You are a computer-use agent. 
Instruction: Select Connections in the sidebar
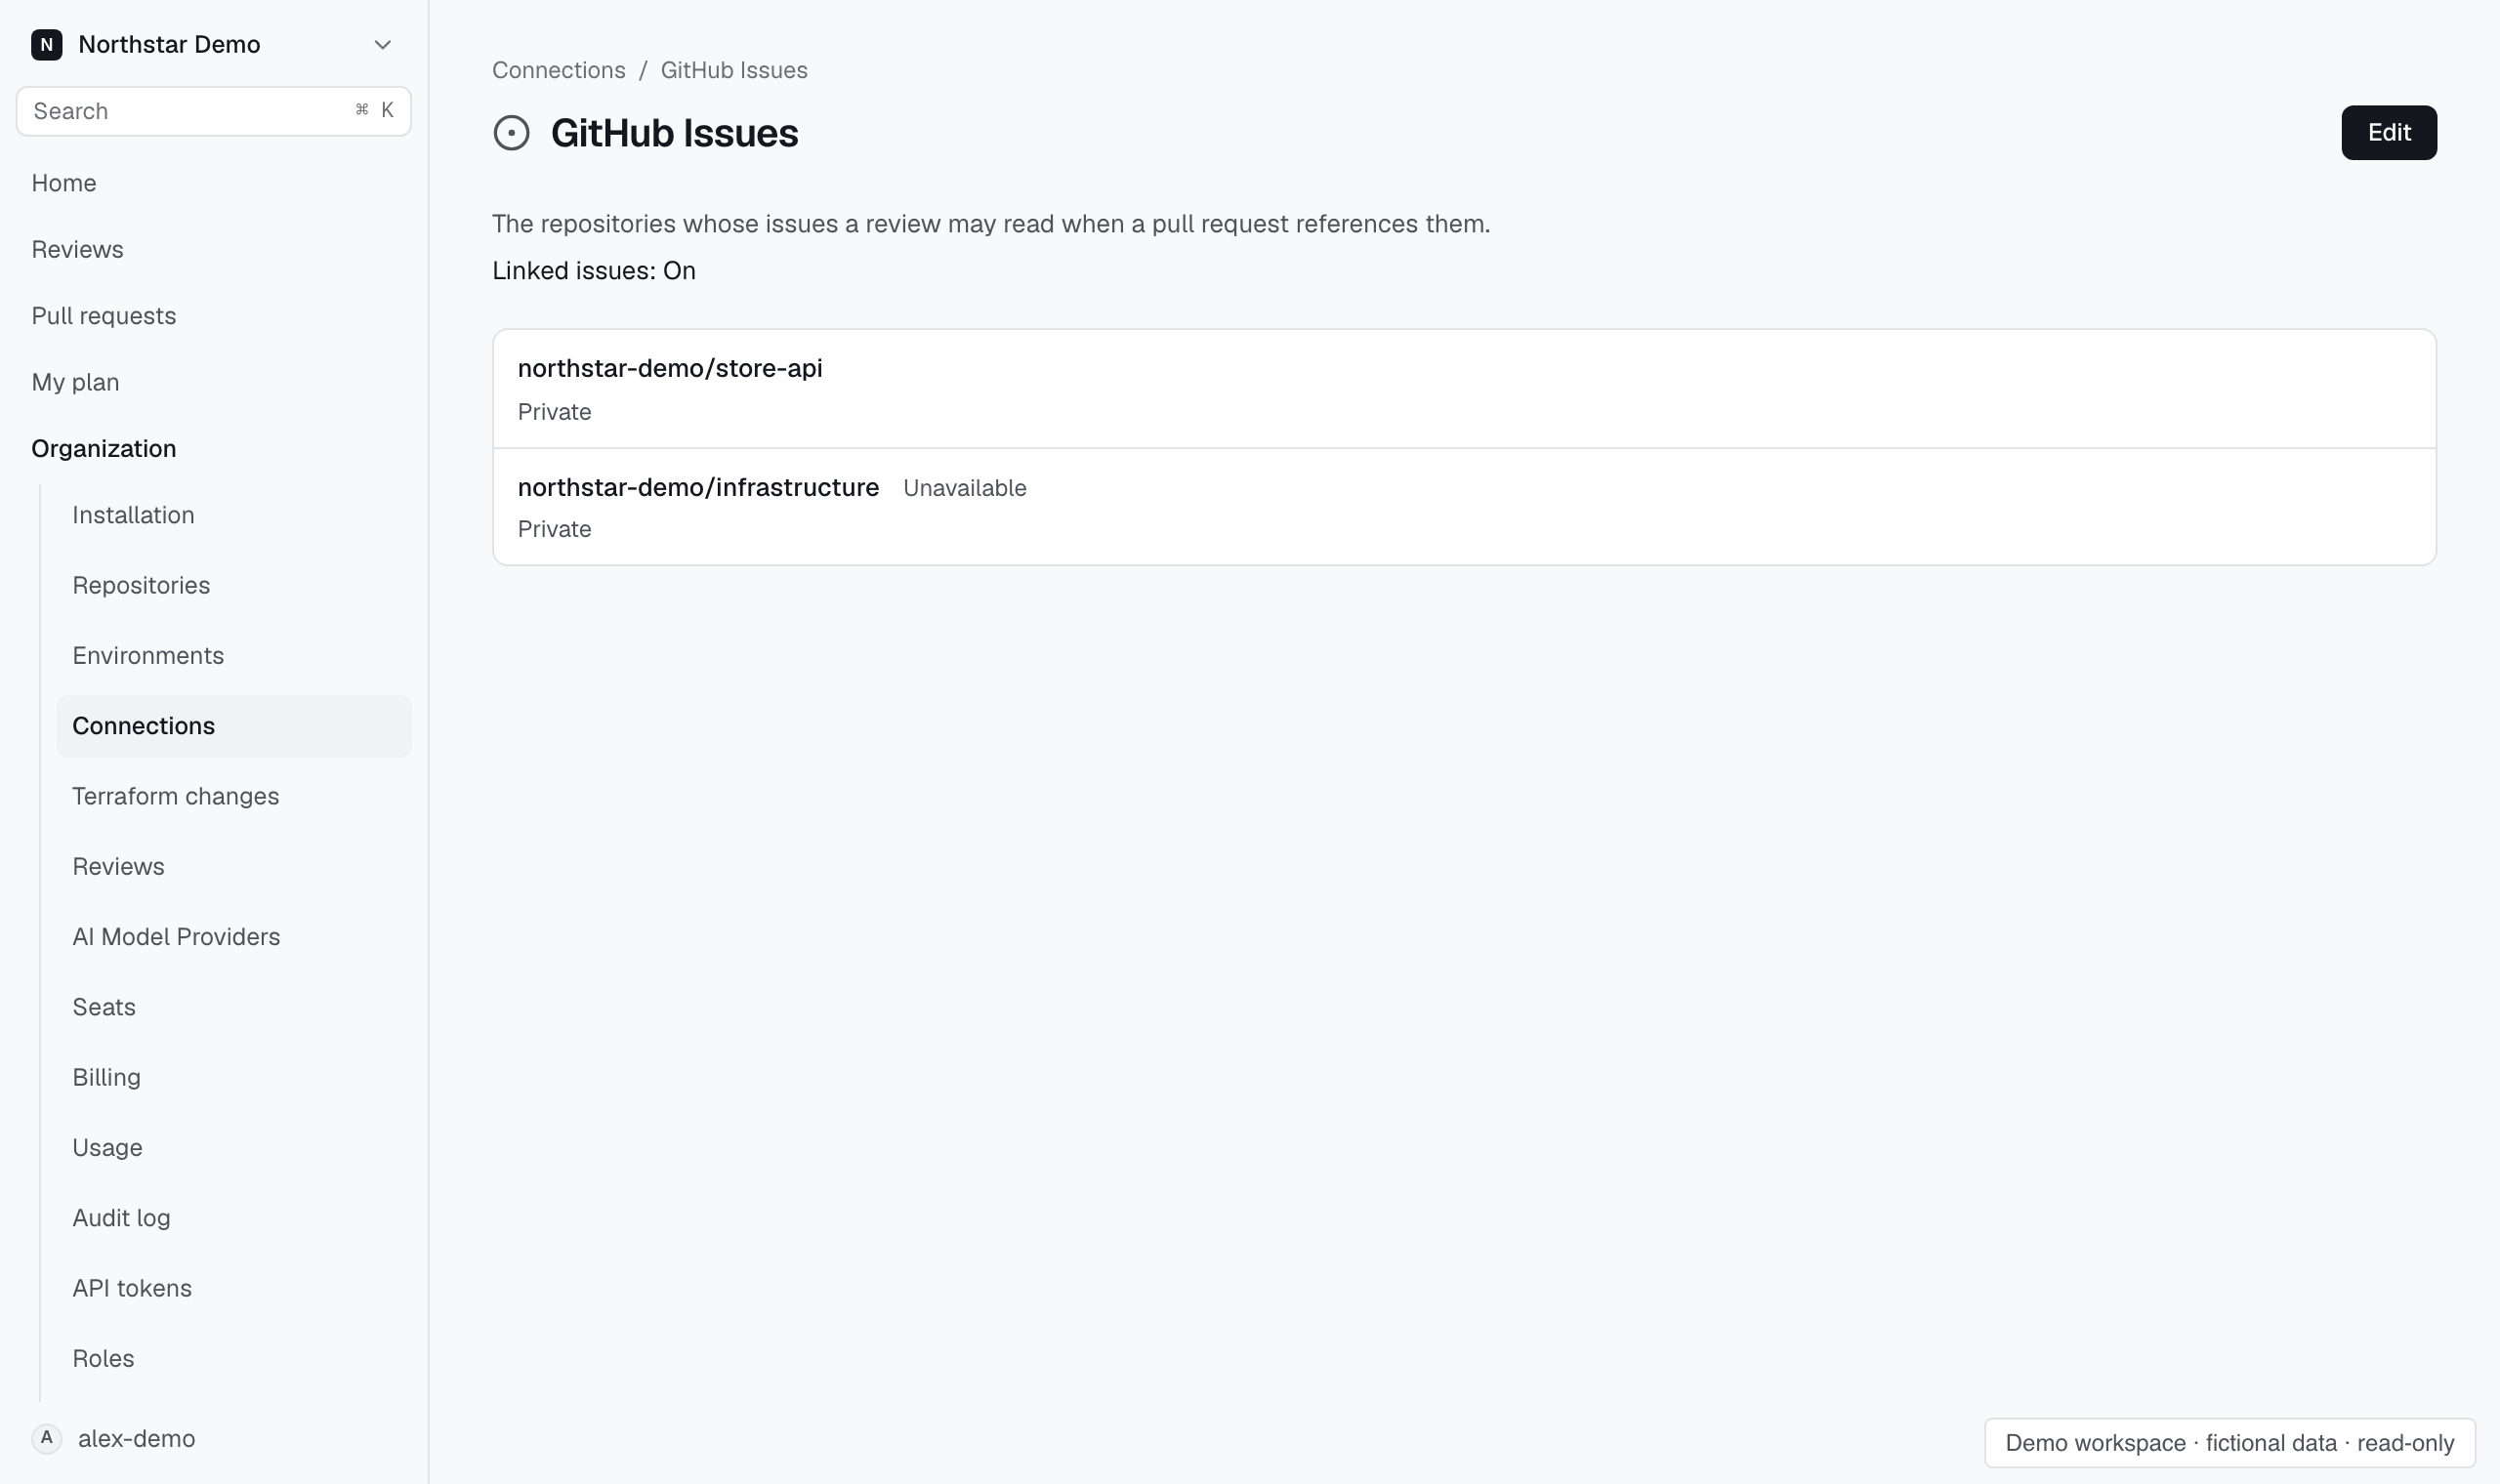point(234,726)
